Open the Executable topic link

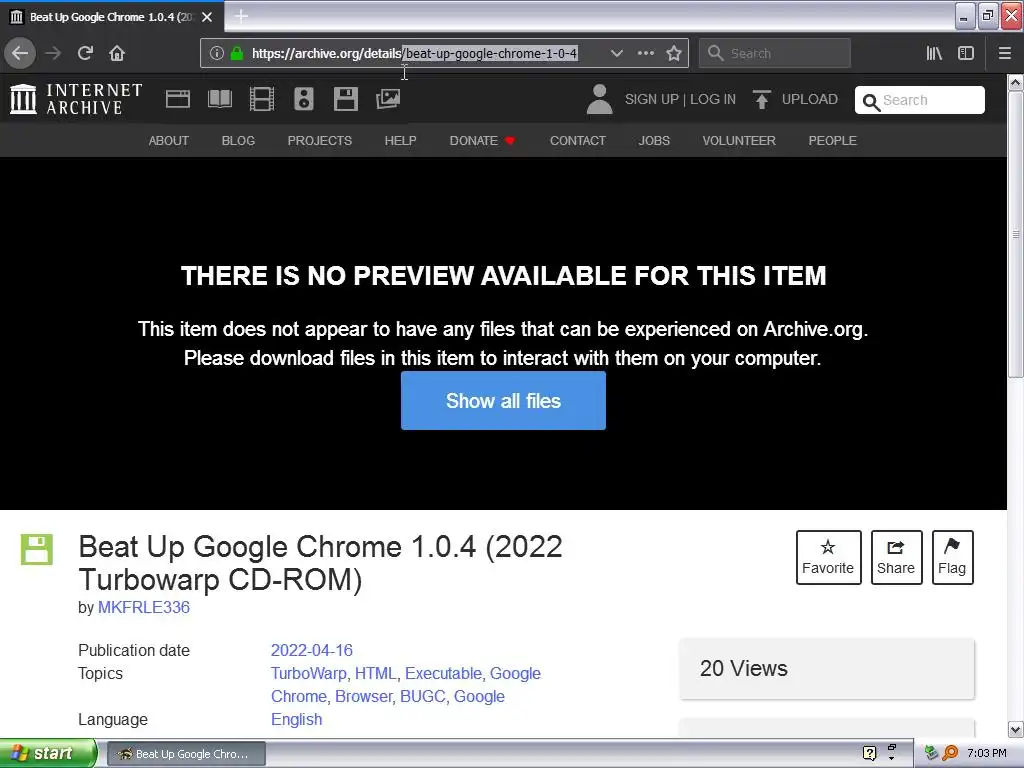443,673
